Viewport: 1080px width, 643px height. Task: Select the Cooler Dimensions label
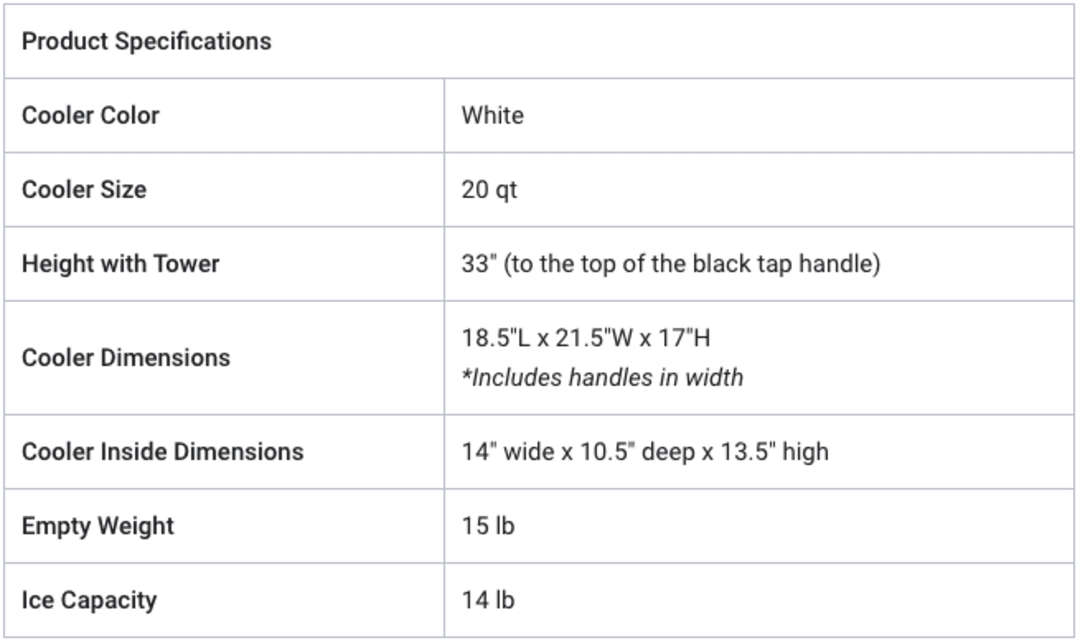click(x=126, y=358)
